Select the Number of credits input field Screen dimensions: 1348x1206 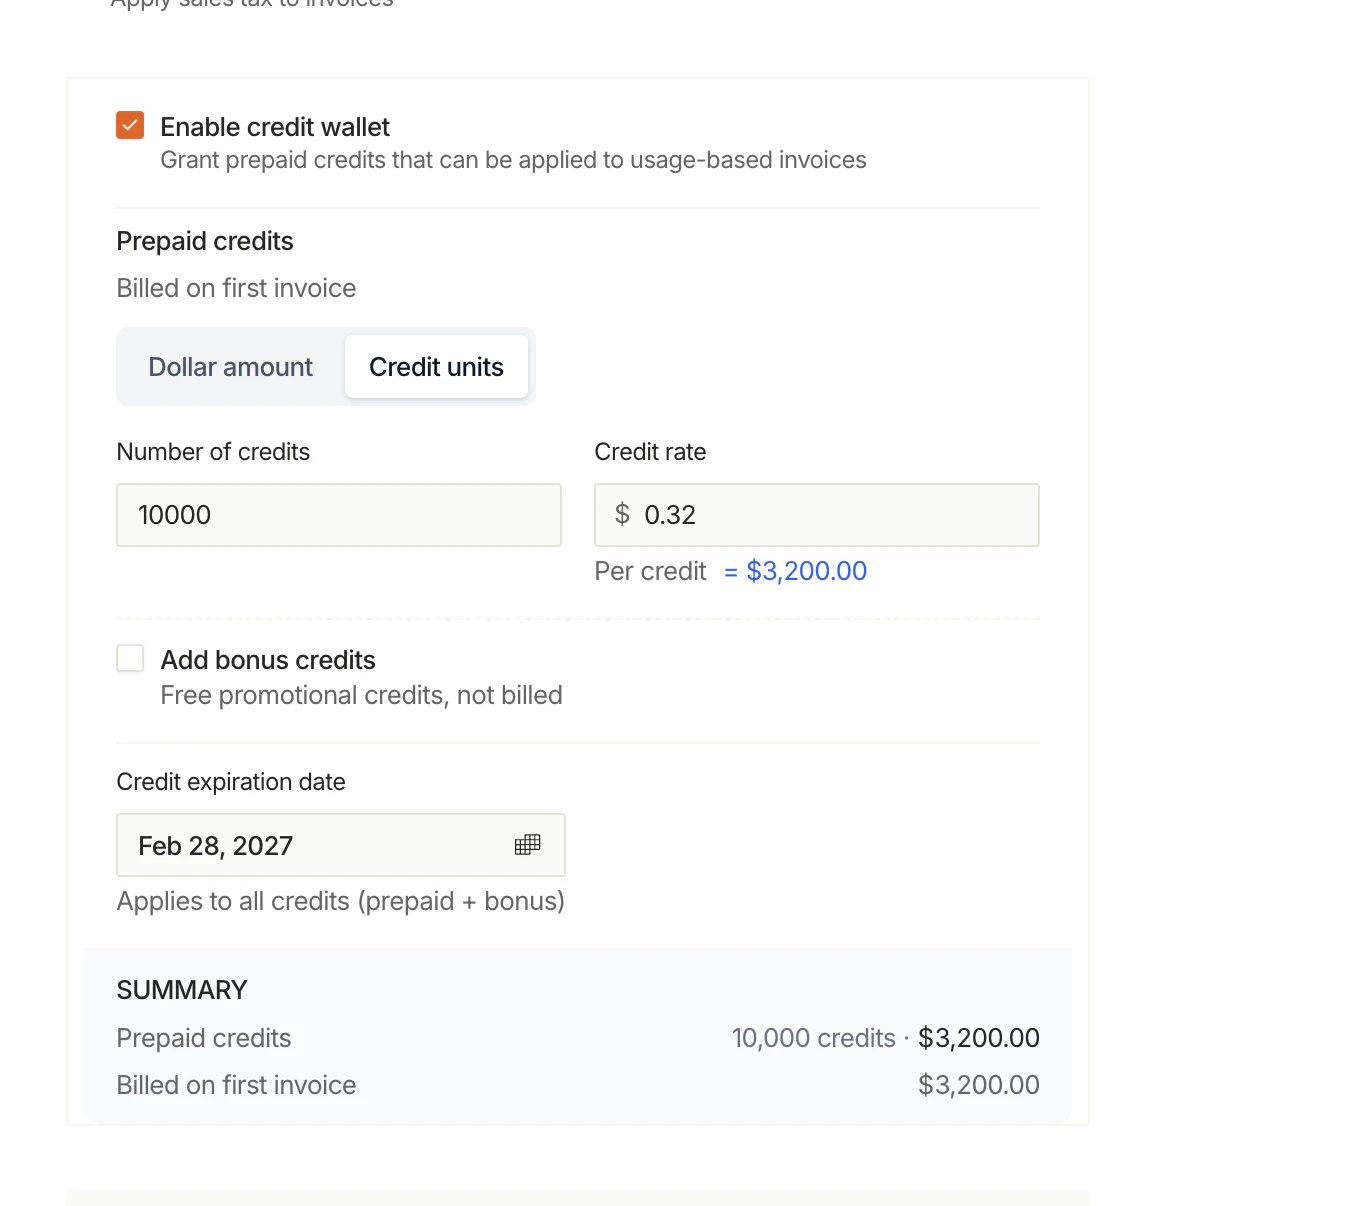338,514
